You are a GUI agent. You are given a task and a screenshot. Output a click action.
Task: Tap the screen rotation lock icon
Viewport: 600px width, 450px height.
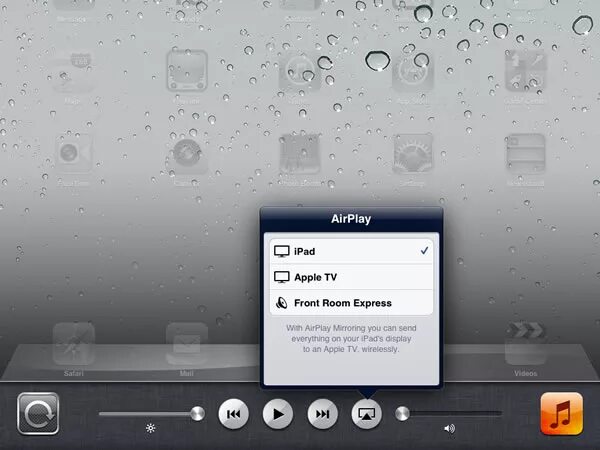38,414
